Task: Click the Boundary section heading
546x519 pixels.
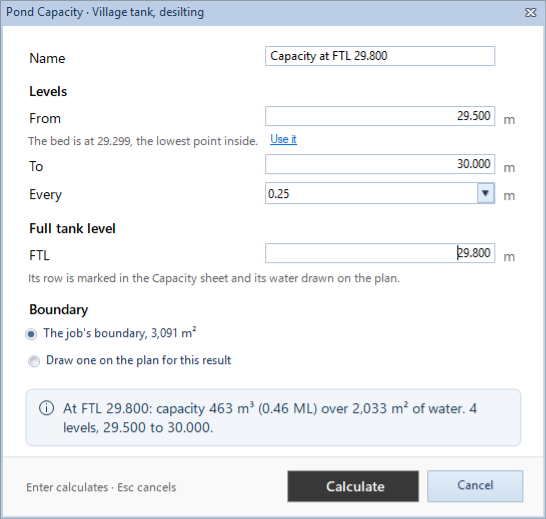Action: pos(58,310)
